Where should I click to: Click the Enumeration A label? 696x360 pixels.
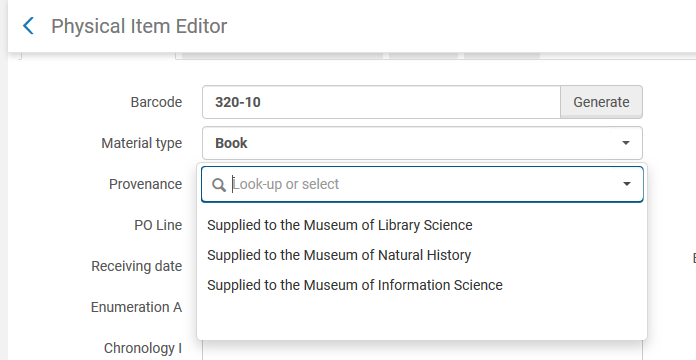tap(136, 307)
